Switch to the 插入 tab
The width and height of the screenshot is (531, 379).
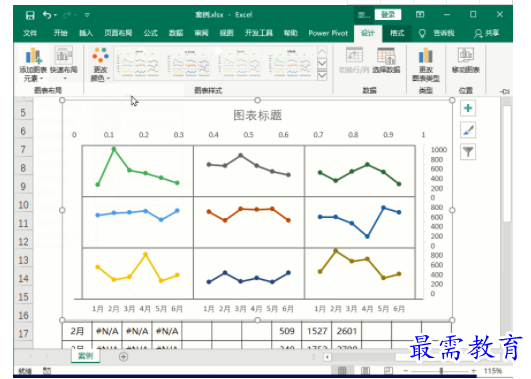point(86,33)
